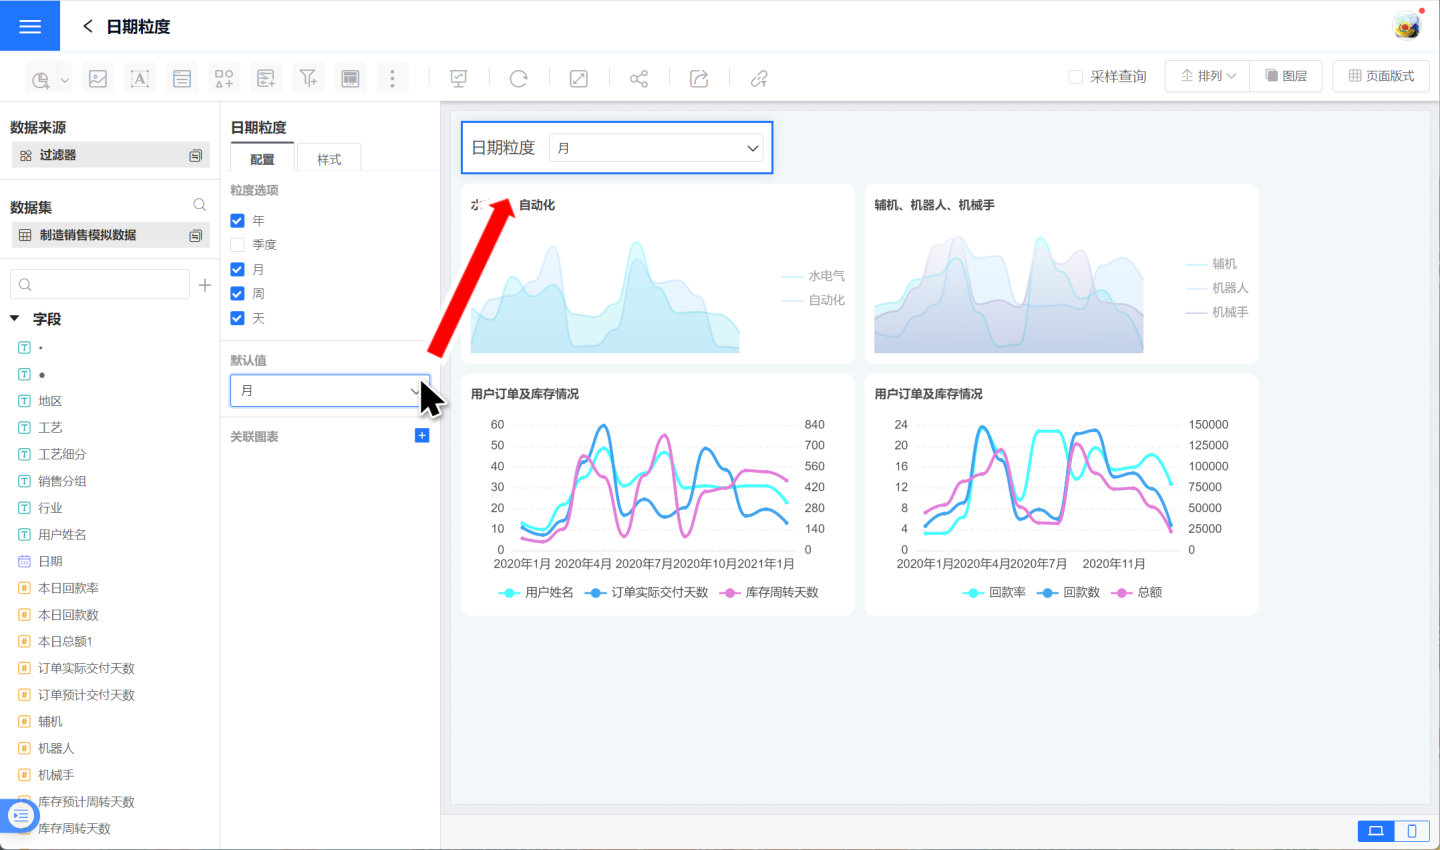
Task: Click the export icon in toolbar
Action: point(699,78)
